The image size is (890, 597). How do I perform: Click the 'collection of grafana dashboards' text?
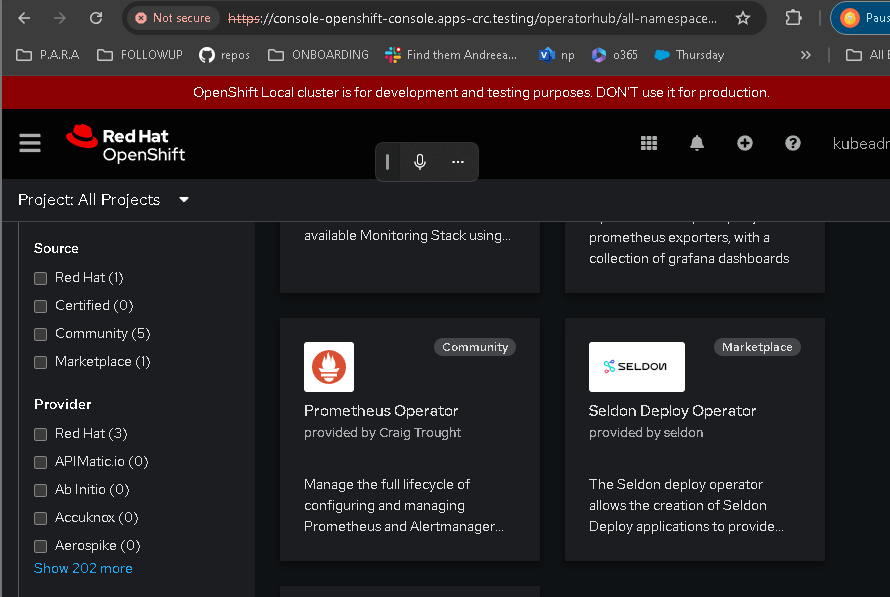(689, 258)
